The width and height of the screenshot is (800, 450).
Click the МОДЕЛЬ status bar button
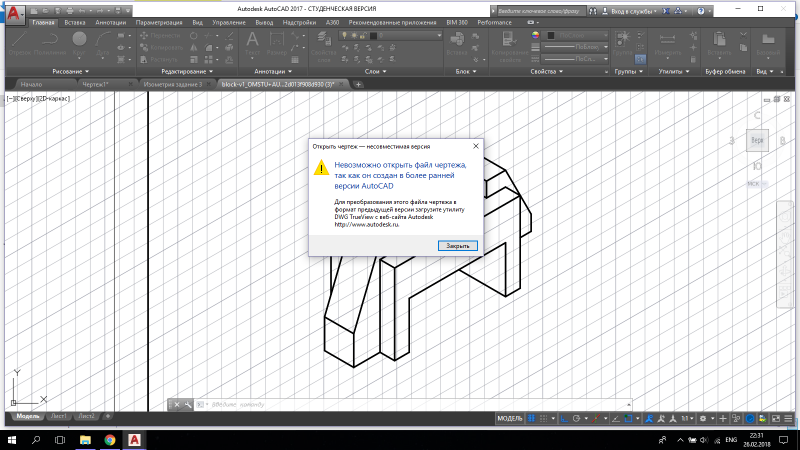pos(510,418)
